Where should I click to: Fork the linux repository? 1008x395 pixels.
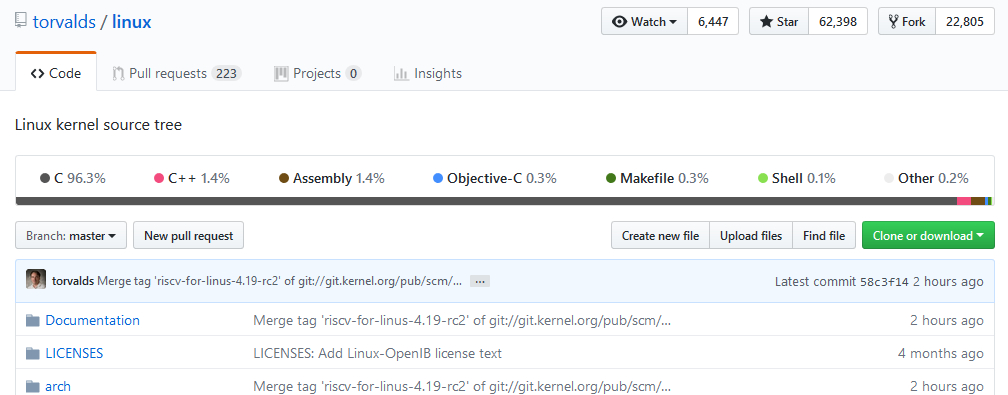(906, 21)
